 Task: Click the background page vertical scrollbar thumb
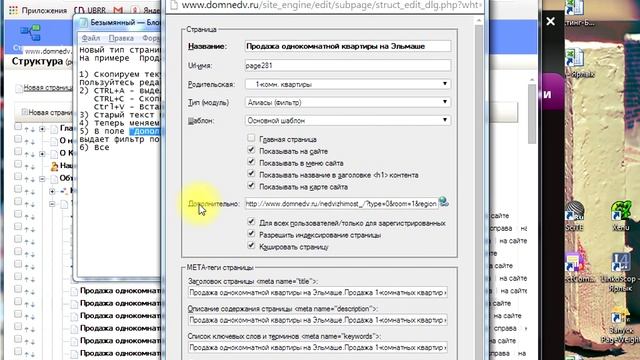click(531, 114)
